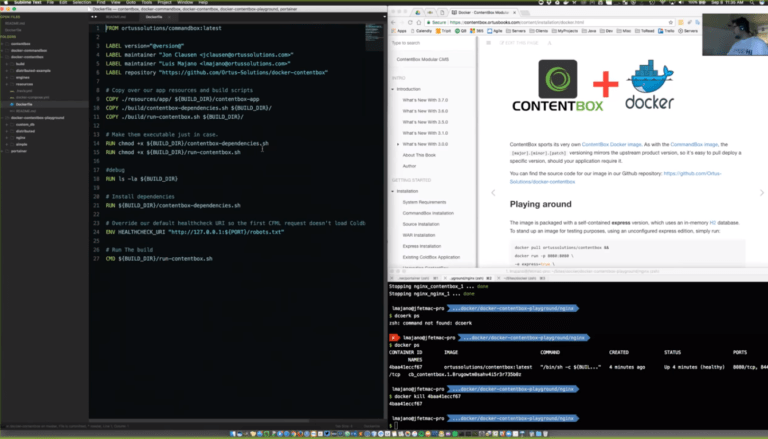Image resolution: width=768 pixels, height=439 pixels.
Task: Open the Selection menu
Action: pos(82,2)
